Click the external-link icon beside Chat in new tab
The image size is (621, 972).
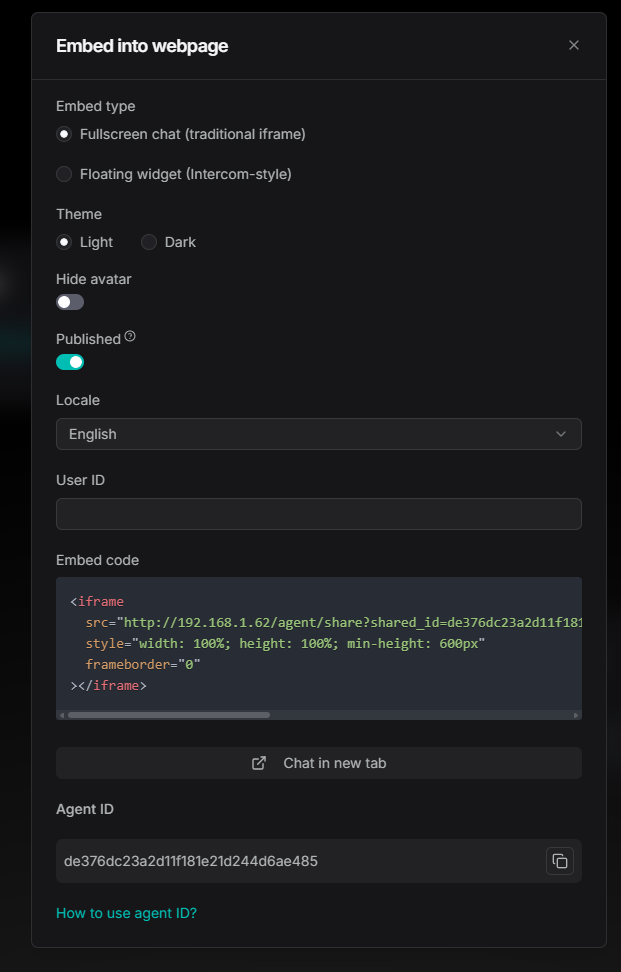[x=259, y=763]
